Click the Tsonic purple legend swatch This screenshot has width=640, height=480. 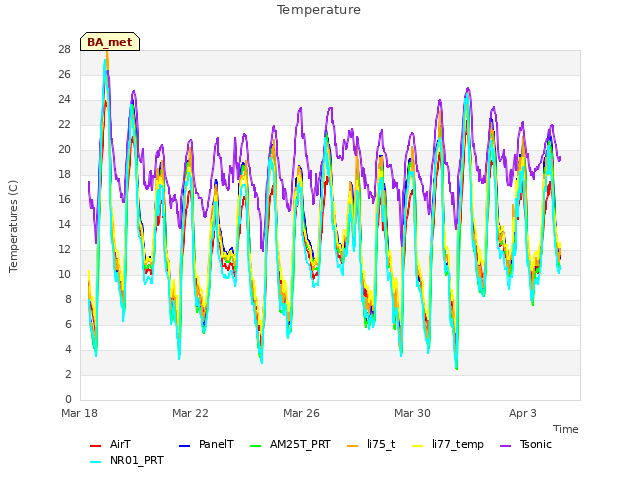[505, 446]
